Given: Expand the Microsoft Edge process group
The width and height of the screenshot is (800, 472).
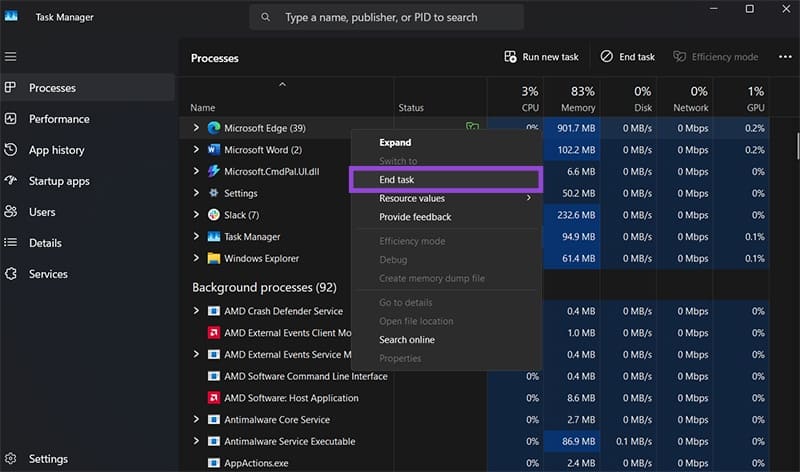Looking at the screenshot, I should (196, 128).
